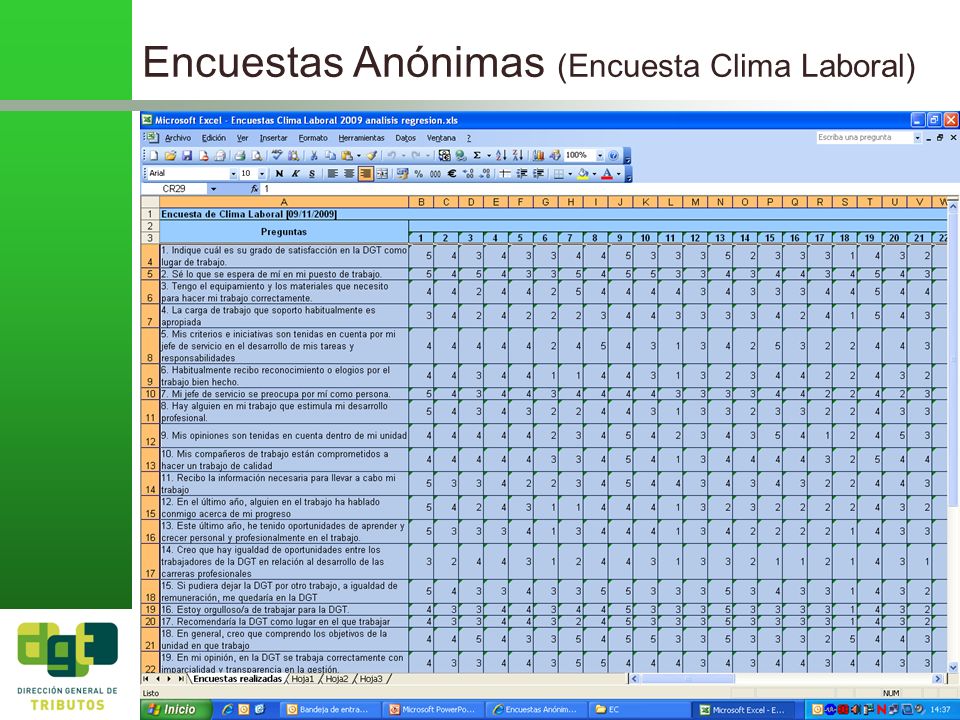Click the Inicio start button

[176, 710]
